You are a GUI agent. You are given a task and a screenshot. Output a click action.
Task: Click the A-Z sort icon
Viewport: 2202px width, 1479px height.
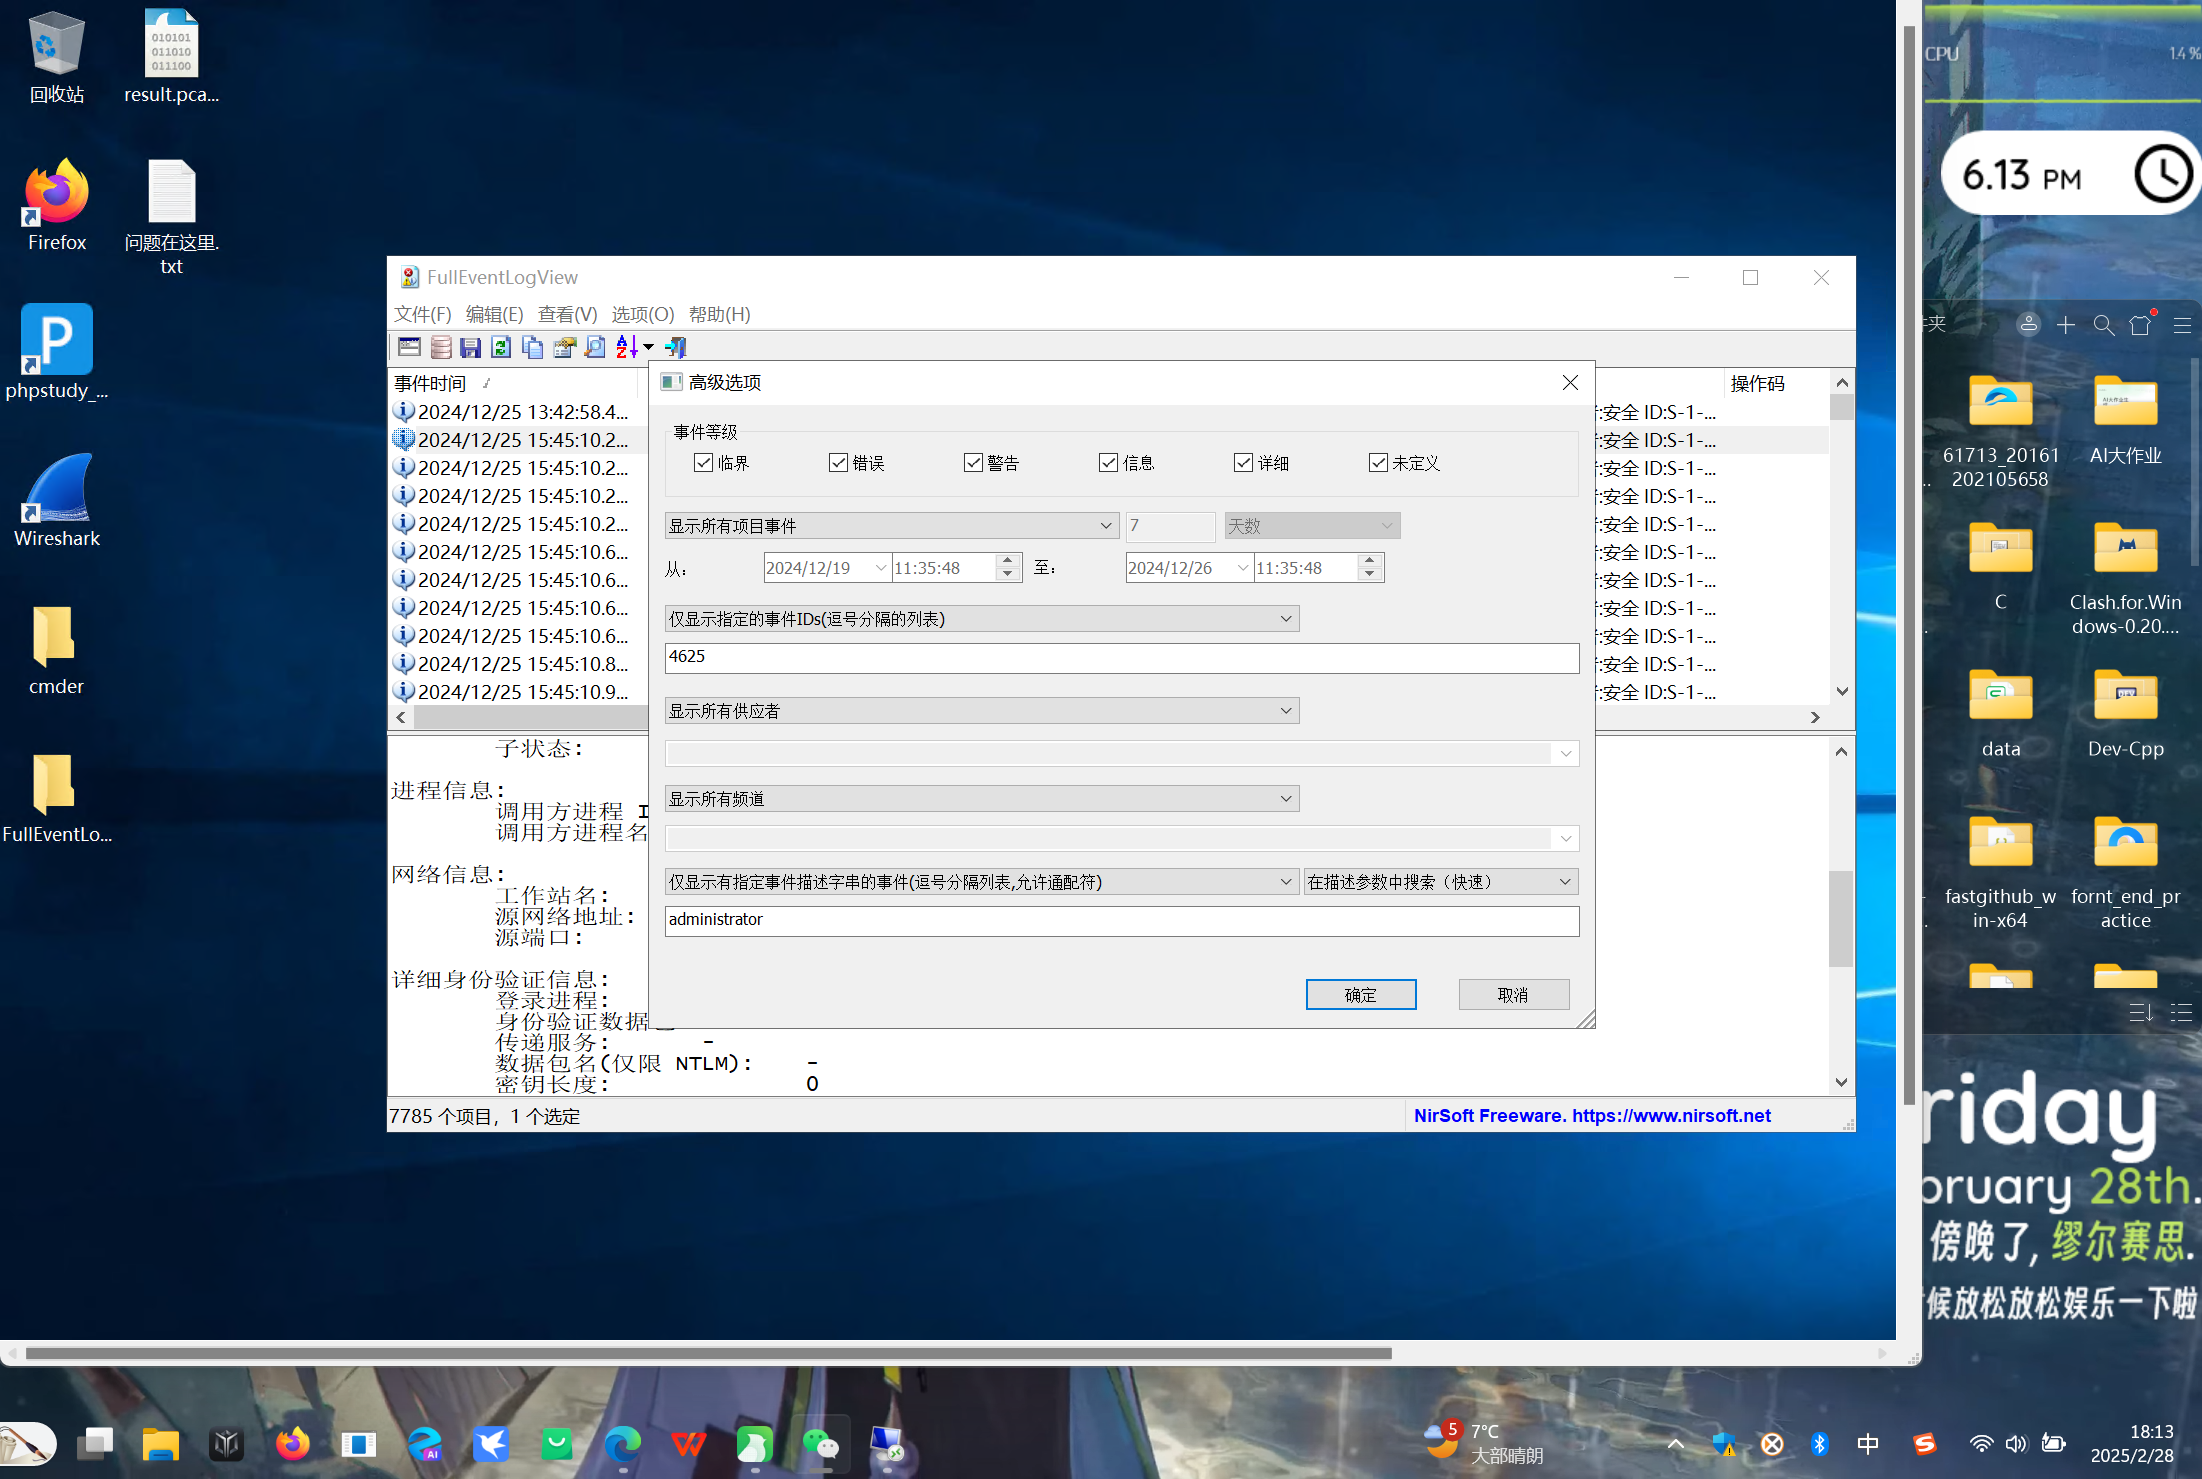coord(626,347)
